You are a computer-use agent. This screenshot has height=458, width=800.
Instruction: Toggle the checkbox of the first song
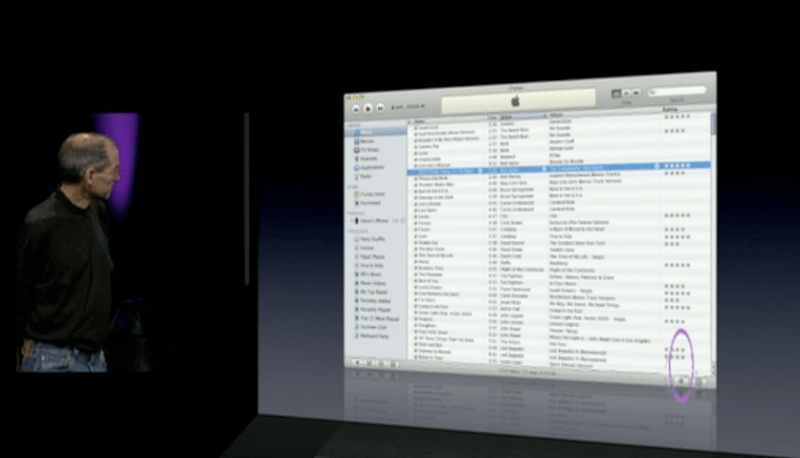(414, 127)
